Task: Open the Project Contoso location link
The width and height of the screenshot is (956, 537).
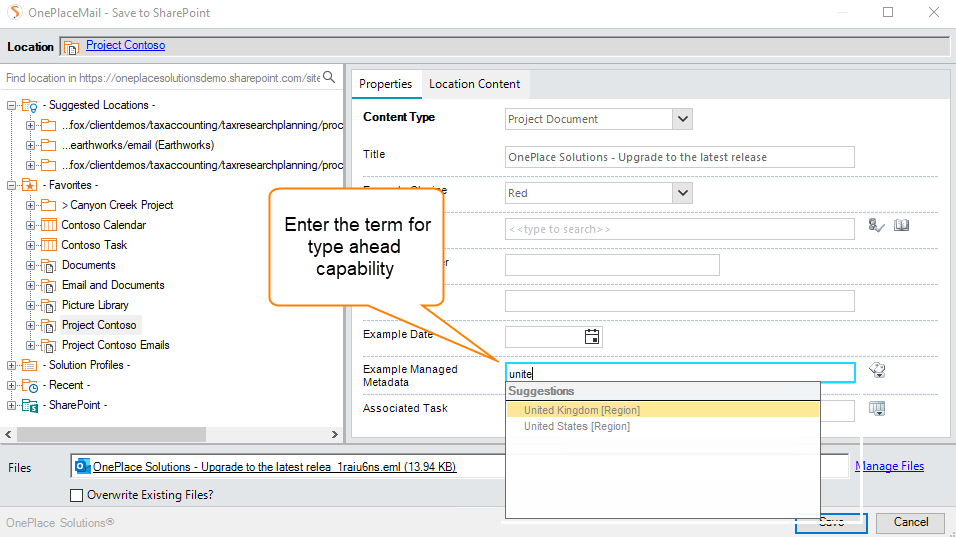Action: 125,45
